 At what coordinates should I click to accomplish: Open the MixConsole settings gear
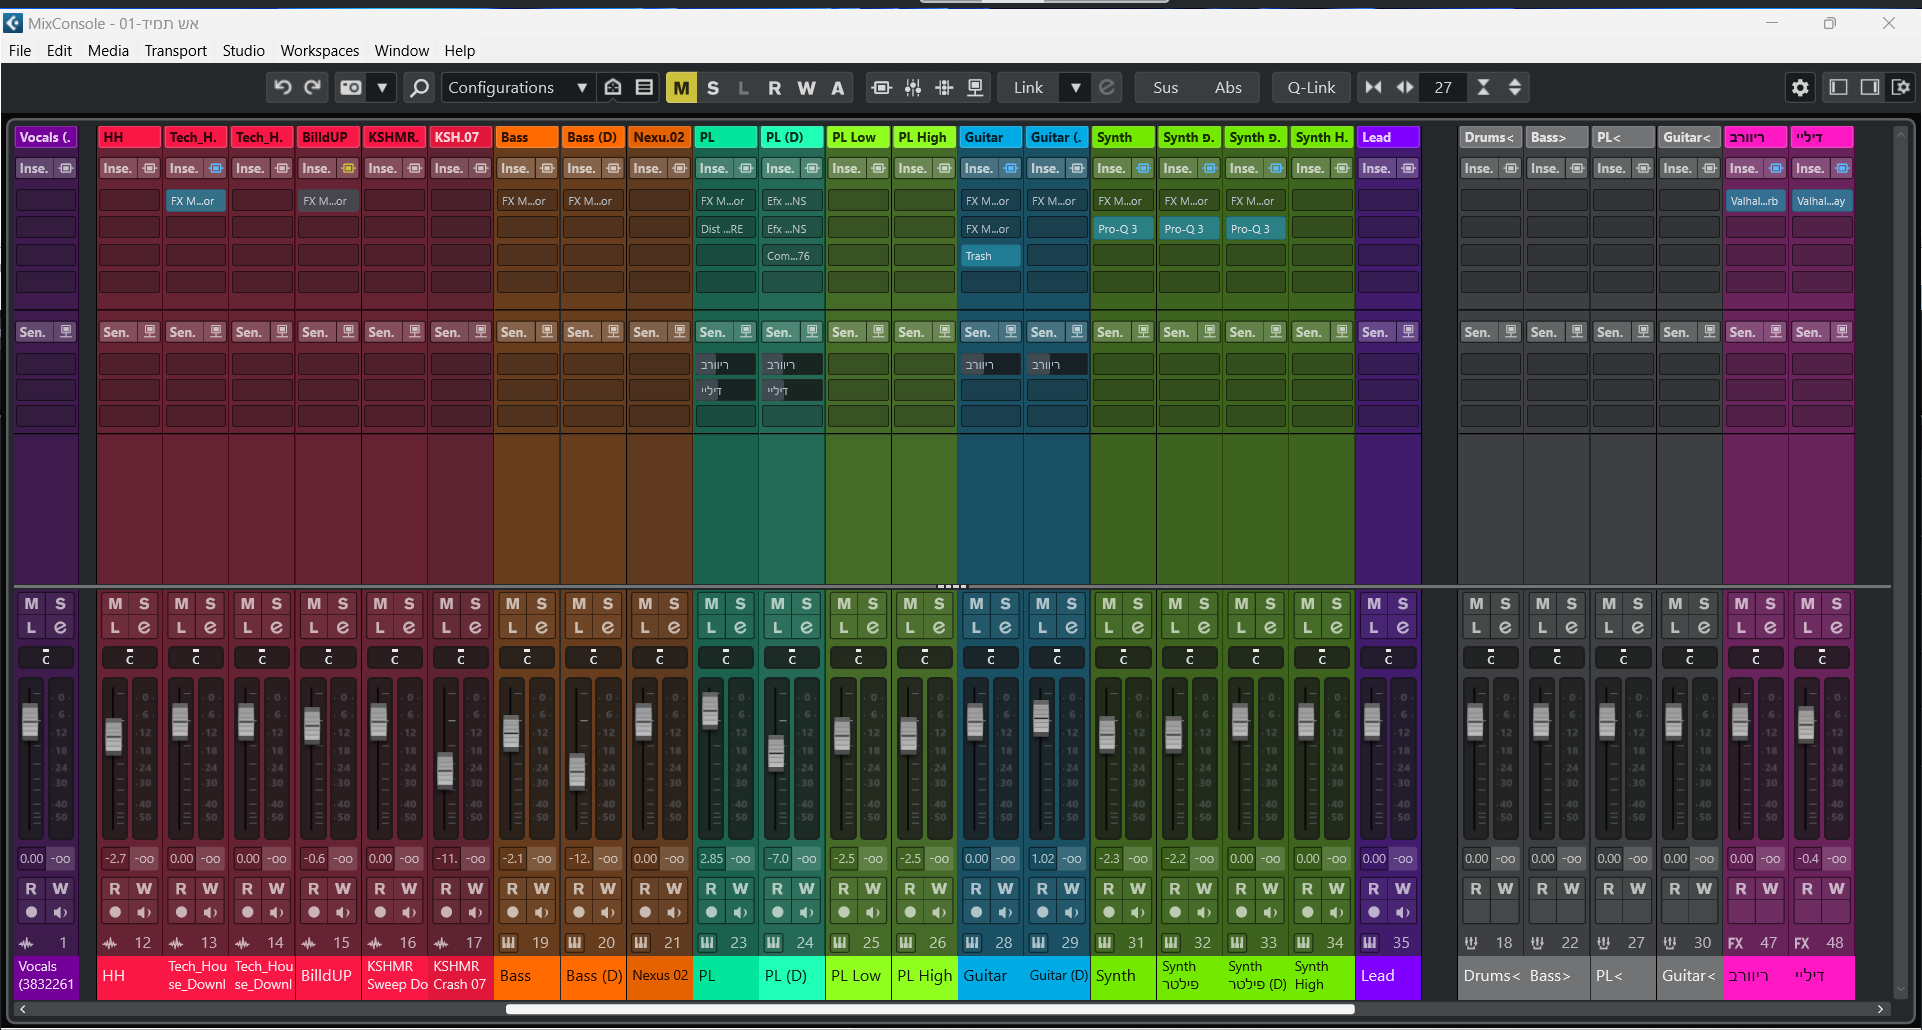[1800, 88]
